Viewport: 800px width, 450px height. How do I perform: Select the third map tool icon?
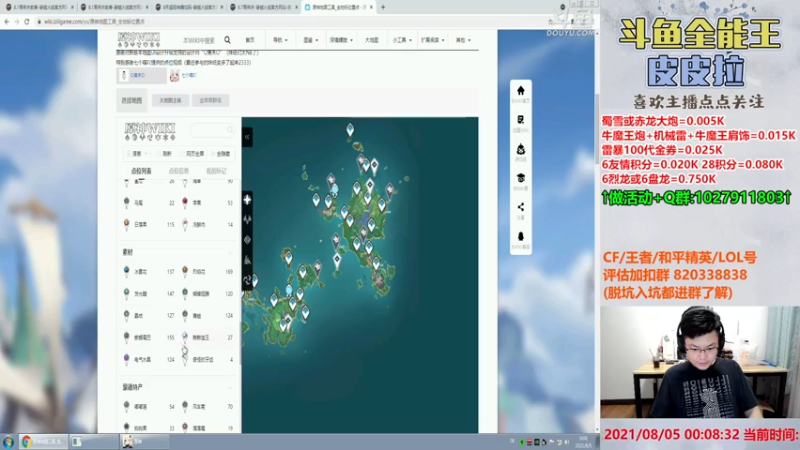(x=247, y=240)
